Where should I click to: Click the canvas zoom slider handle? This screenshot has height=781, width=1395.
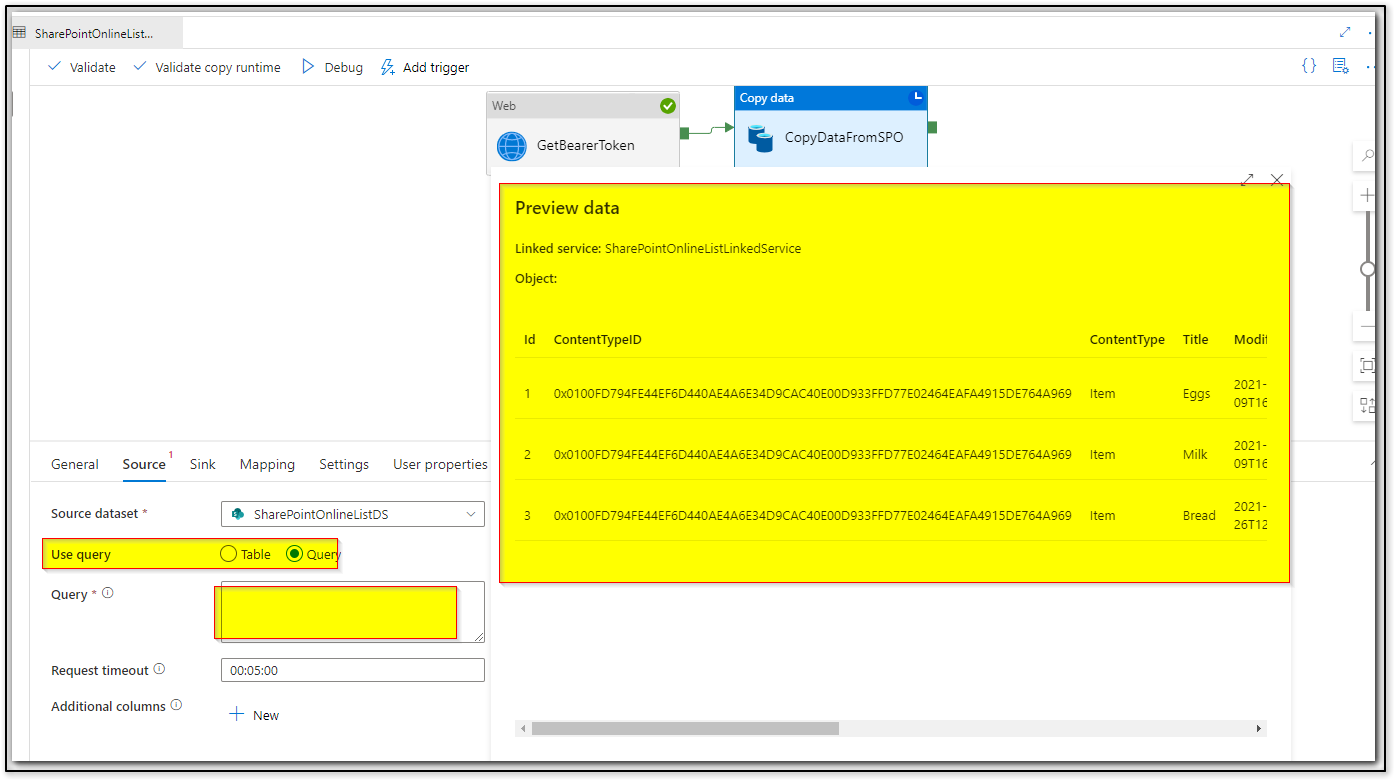click(1367, 269)
